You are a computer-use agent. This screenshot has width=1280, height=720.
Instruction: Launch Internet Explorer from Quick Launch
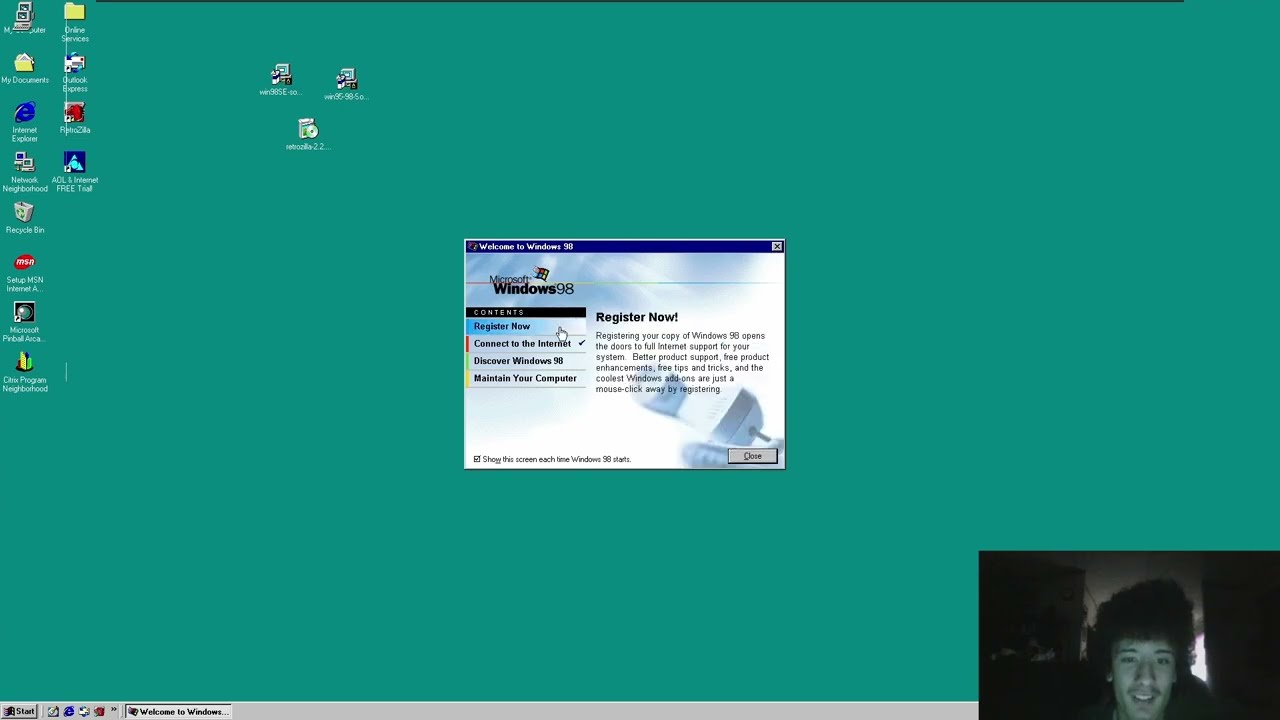tap(69, 712)
